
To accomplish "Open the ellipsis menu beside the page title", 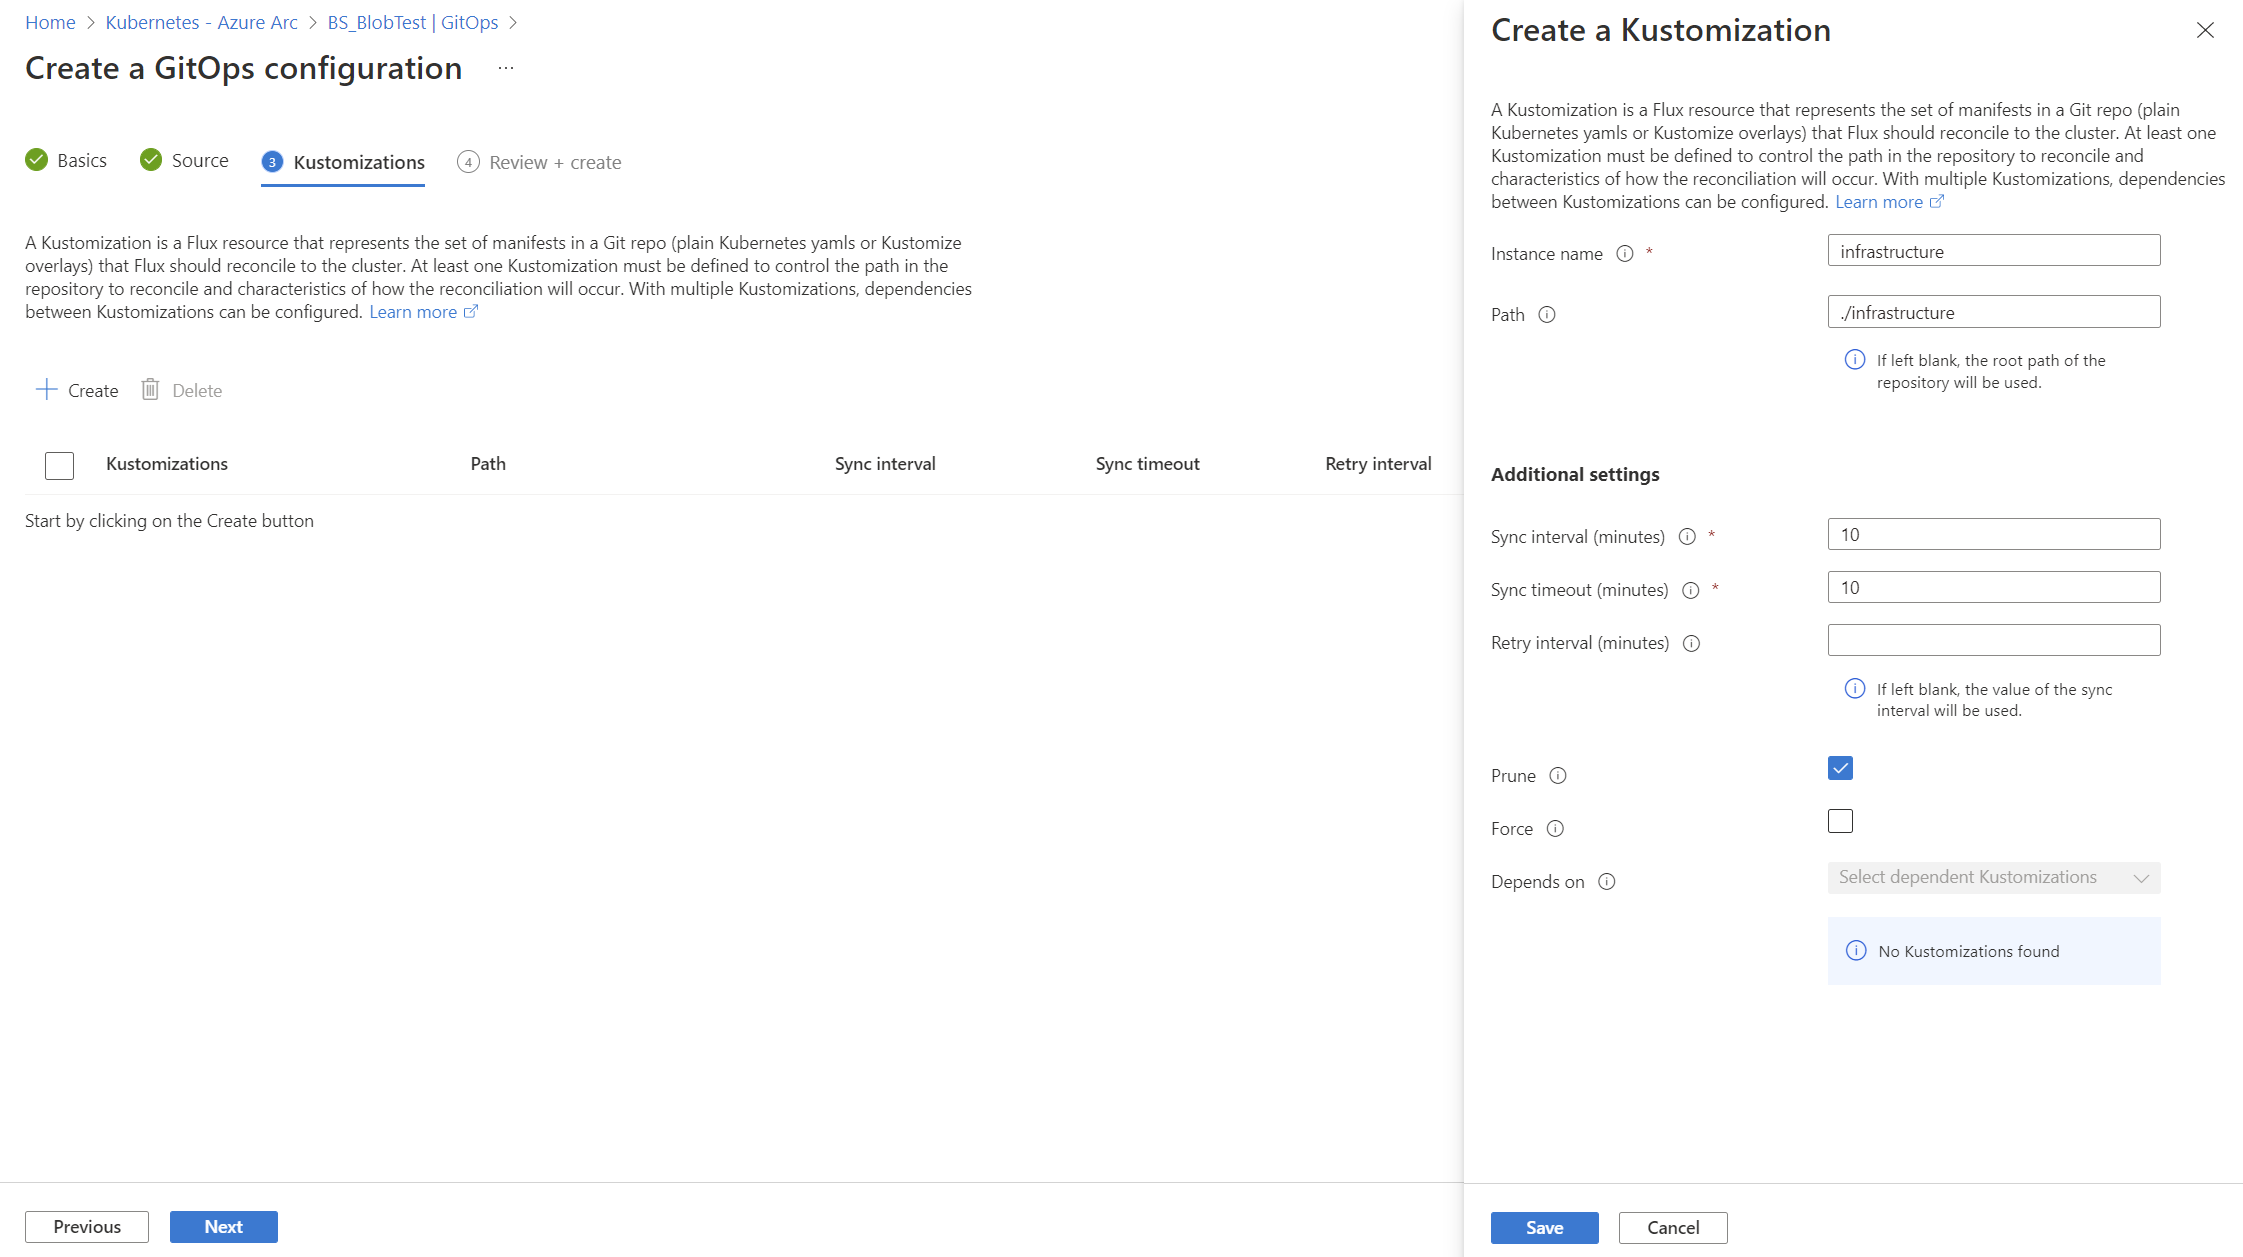I will click(x=506, y=68).
